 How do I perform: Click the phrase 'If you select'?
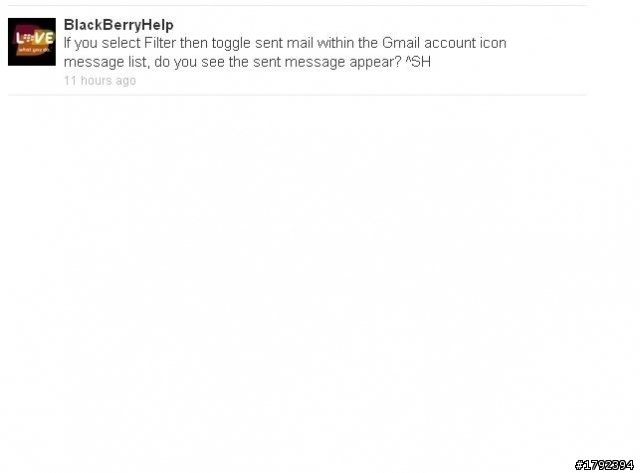[102, 43]
